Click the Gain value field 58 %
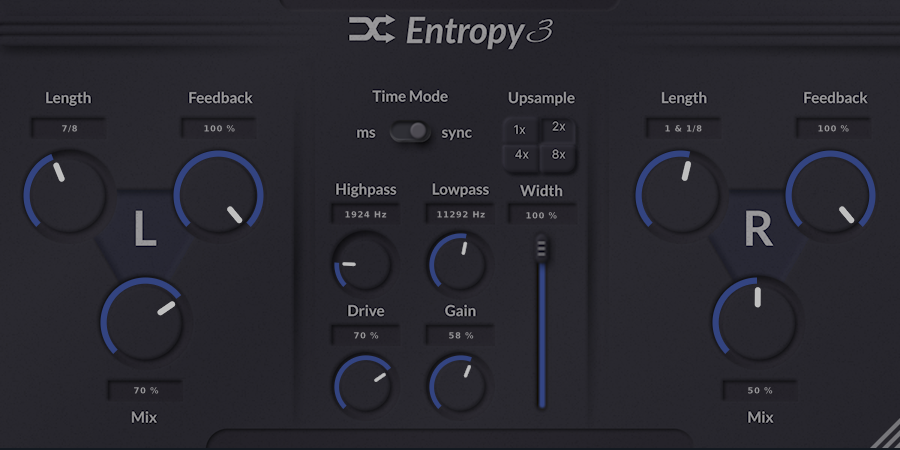This screenshot has width=900, height=450. click(460, 335)
